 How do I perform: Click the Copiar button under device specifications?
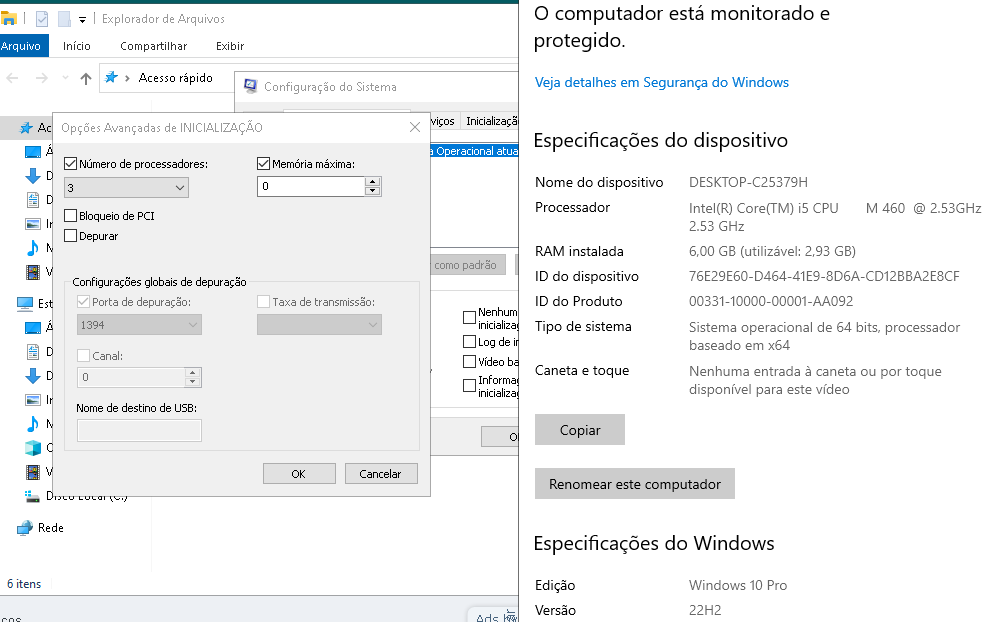click(x=580, y=430)
